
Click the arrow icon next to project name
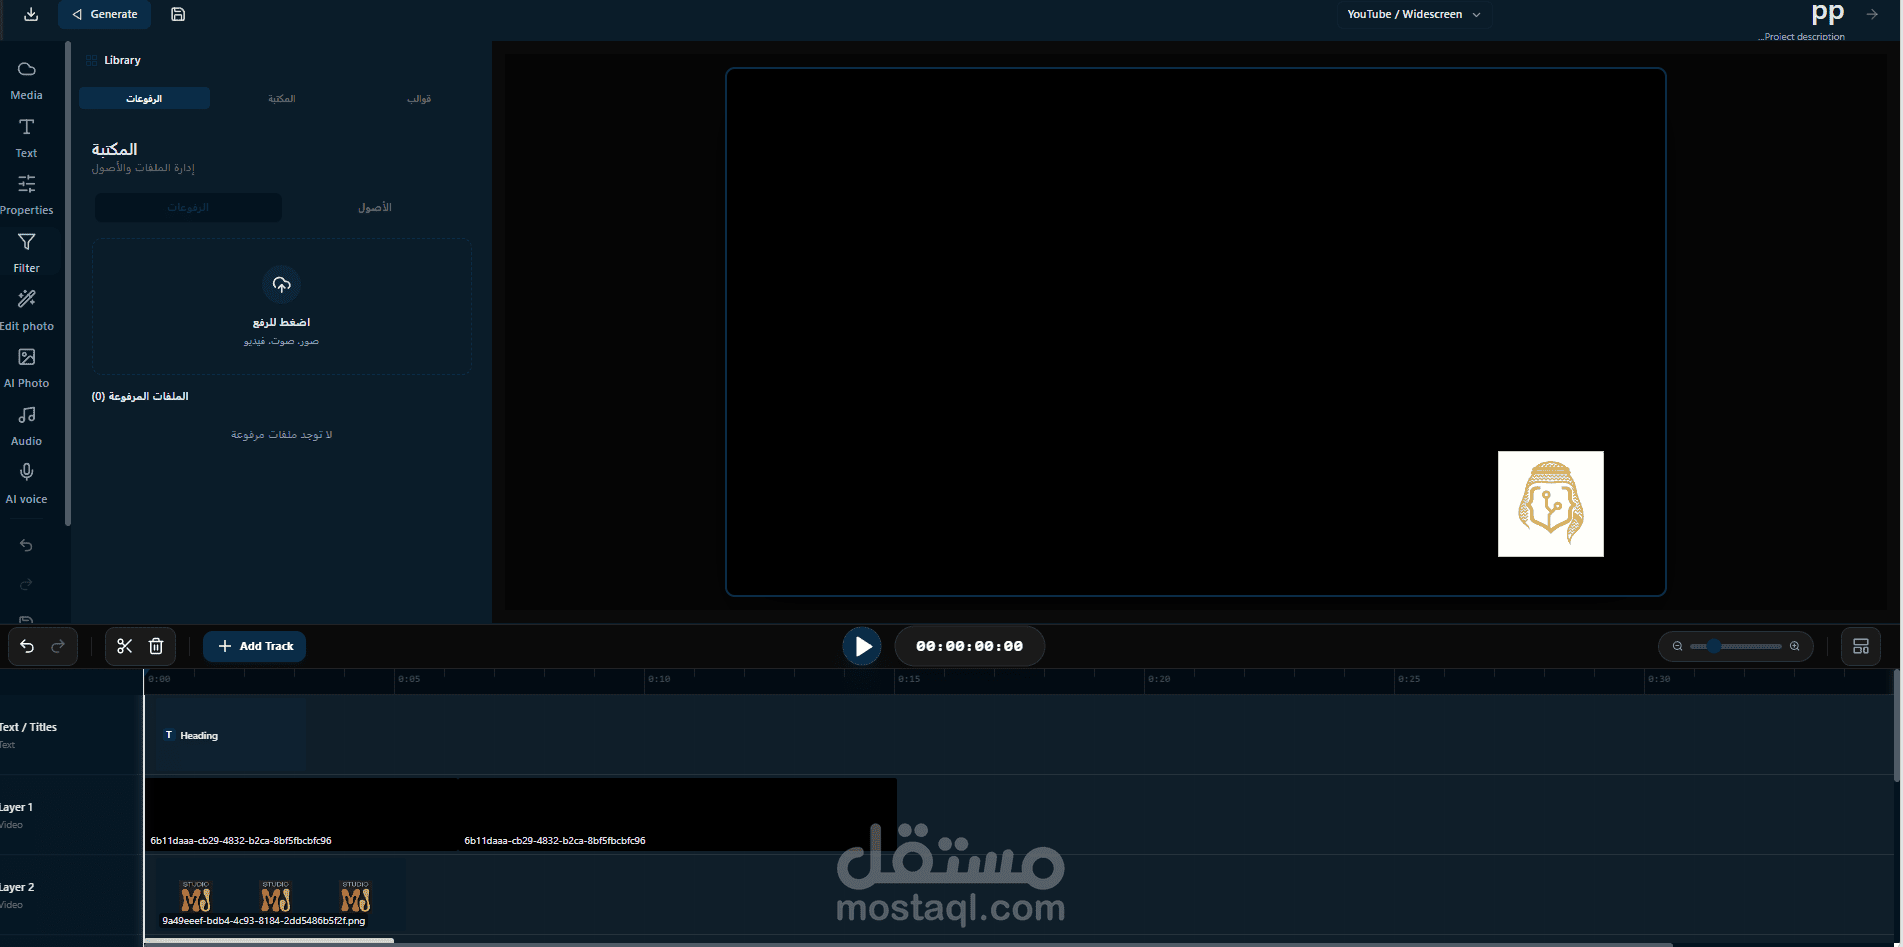(x=1872, y=14)
